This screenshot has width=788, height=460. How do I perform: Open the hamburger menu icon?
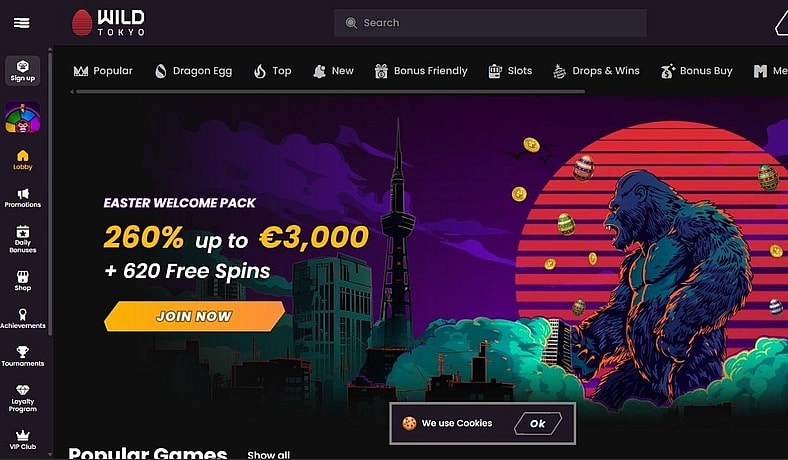pos(22,23)
